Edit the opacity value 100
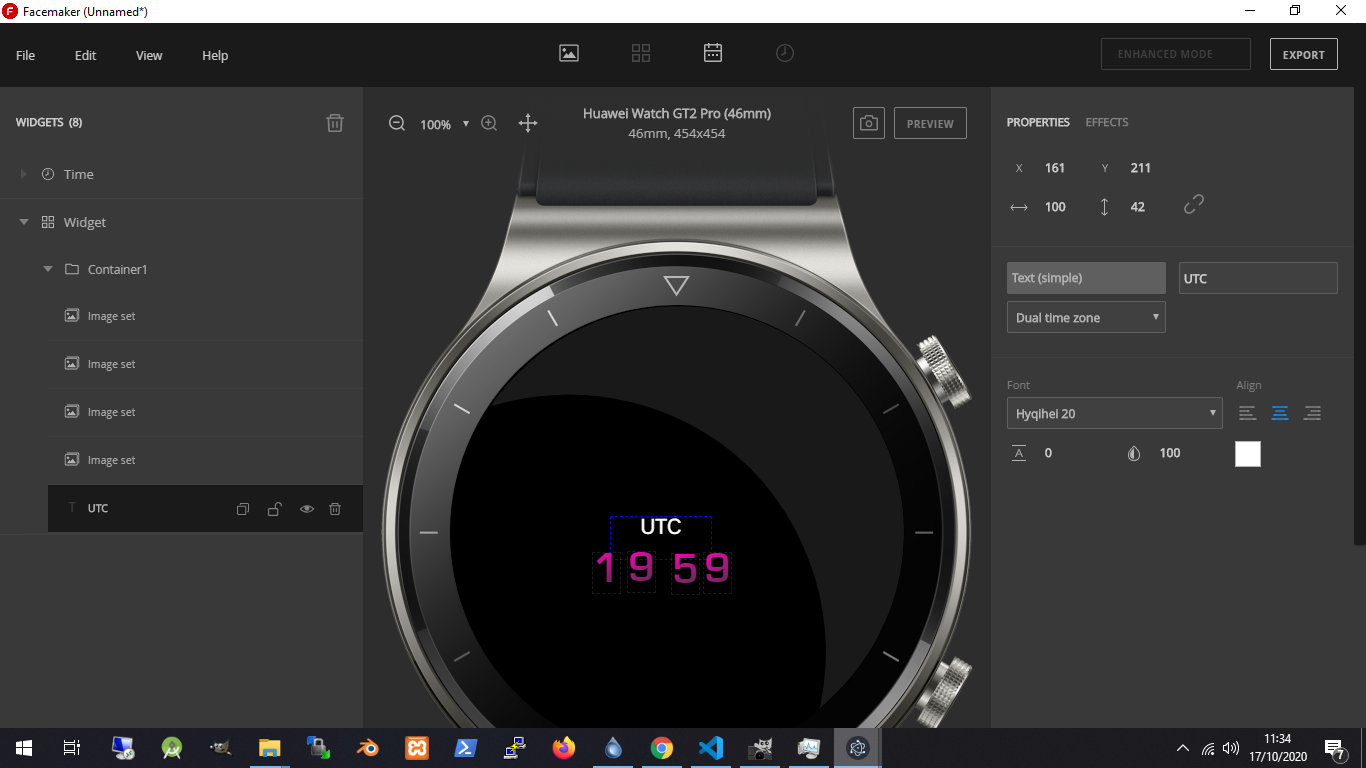The width and height of the screenshot is (1366, 768). [x=1170, y=453]
